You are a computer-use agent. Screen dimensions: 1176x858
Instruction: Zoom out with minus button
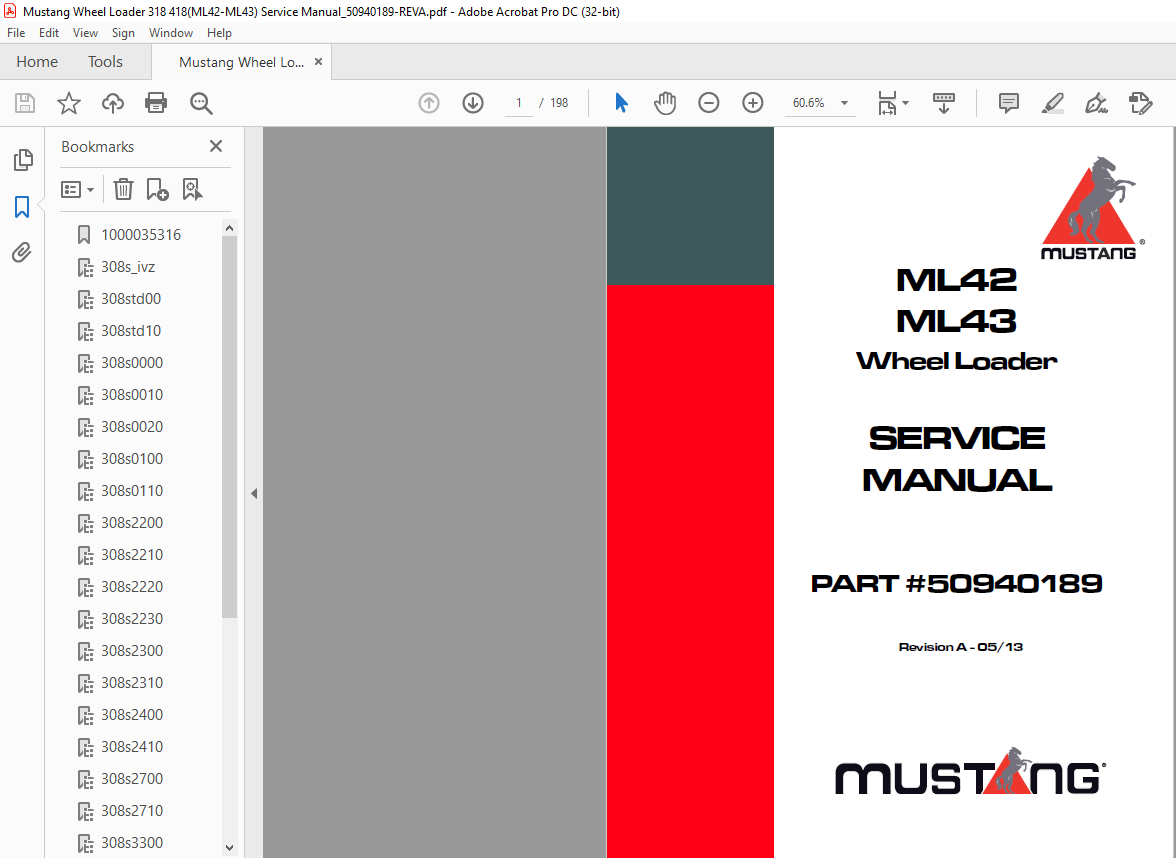(708, 103)
